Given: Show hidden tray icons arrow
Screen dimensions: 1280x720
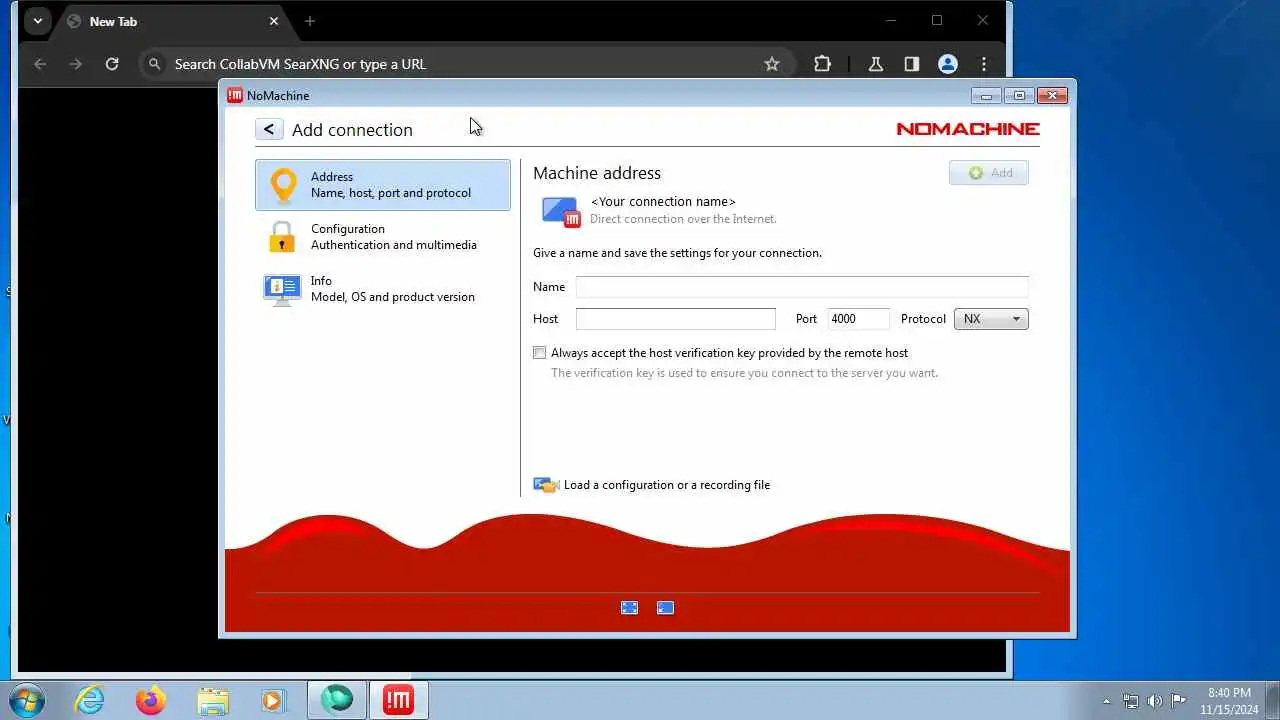Looking at the screenshot, I should (x=1106, y=701).
